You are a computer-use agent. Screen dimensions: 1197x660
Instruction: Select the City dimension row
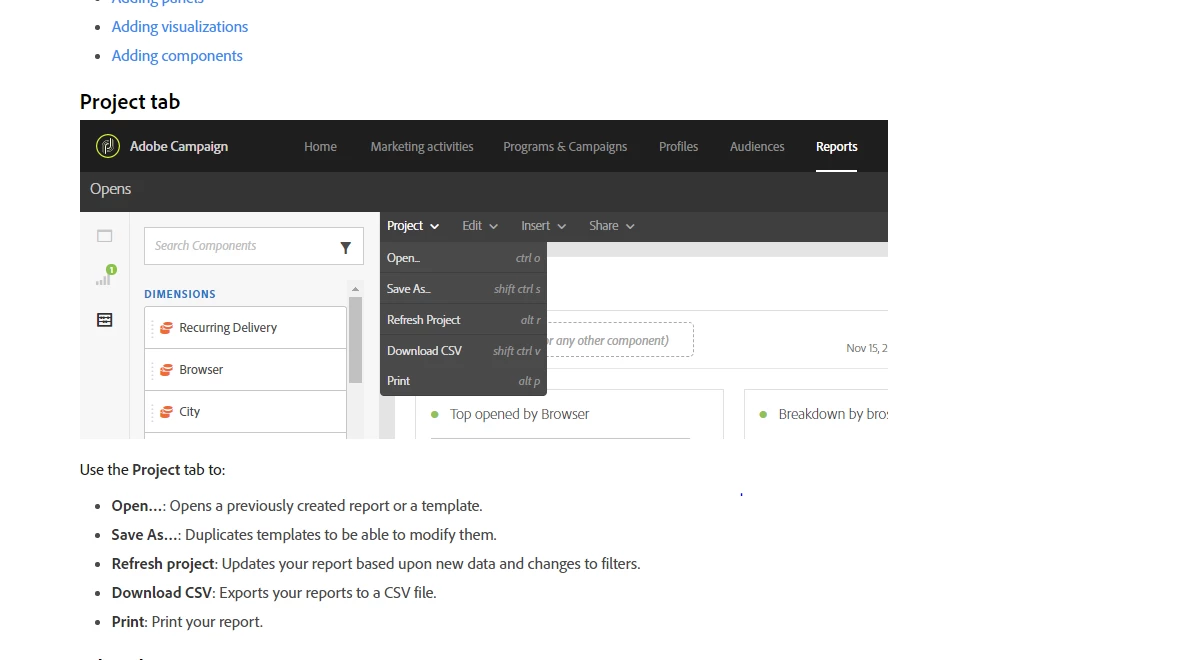tap(245, 412)
